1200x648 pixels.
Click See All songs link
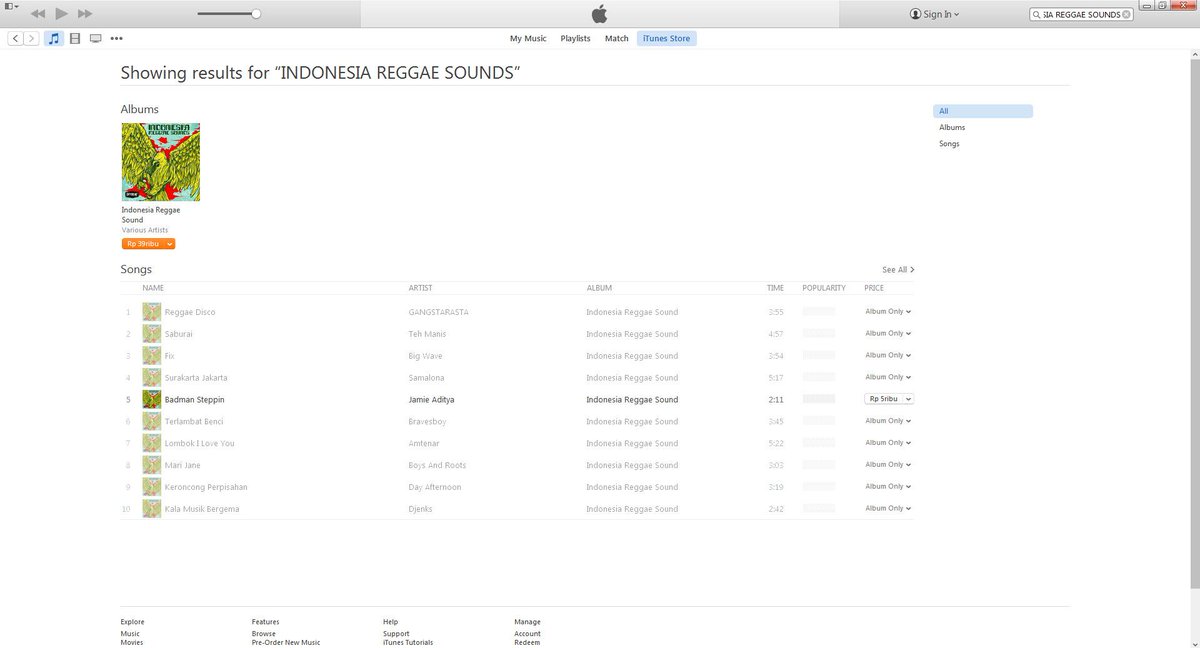click(898, 270)
